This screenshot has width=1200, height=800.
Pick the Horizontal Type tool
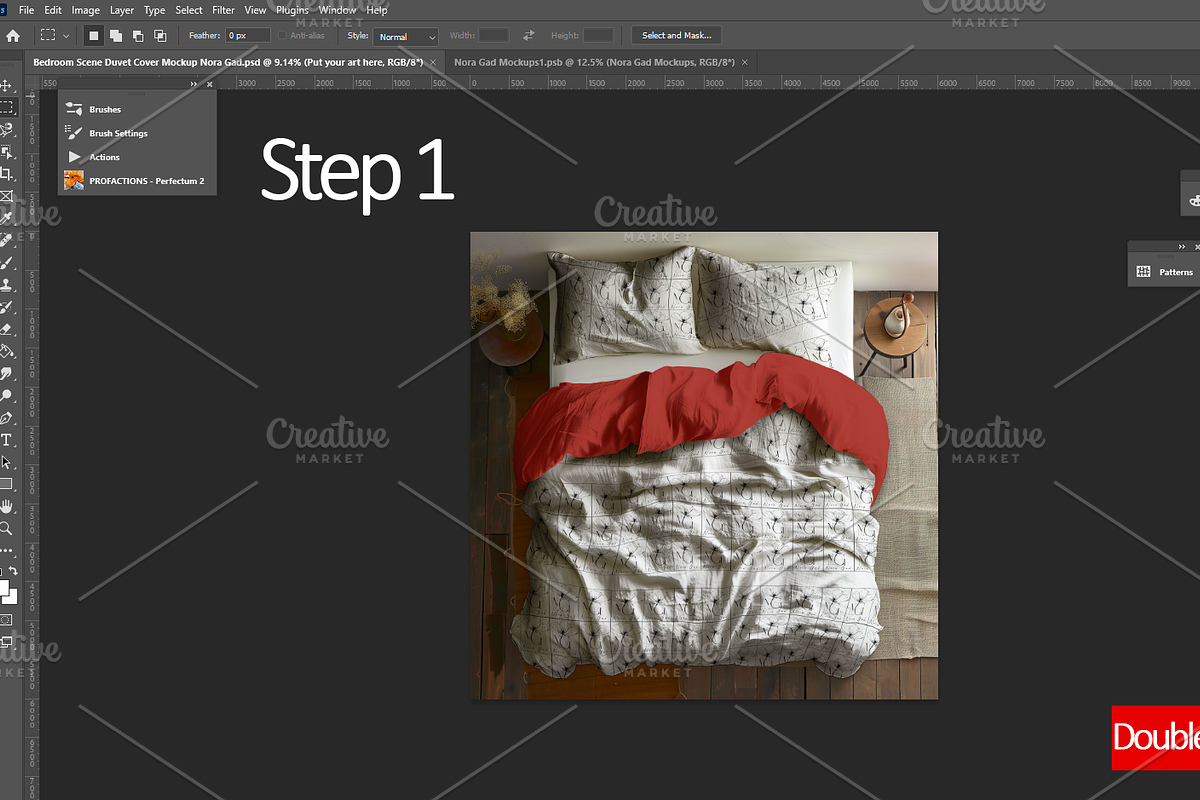[6, 440]
